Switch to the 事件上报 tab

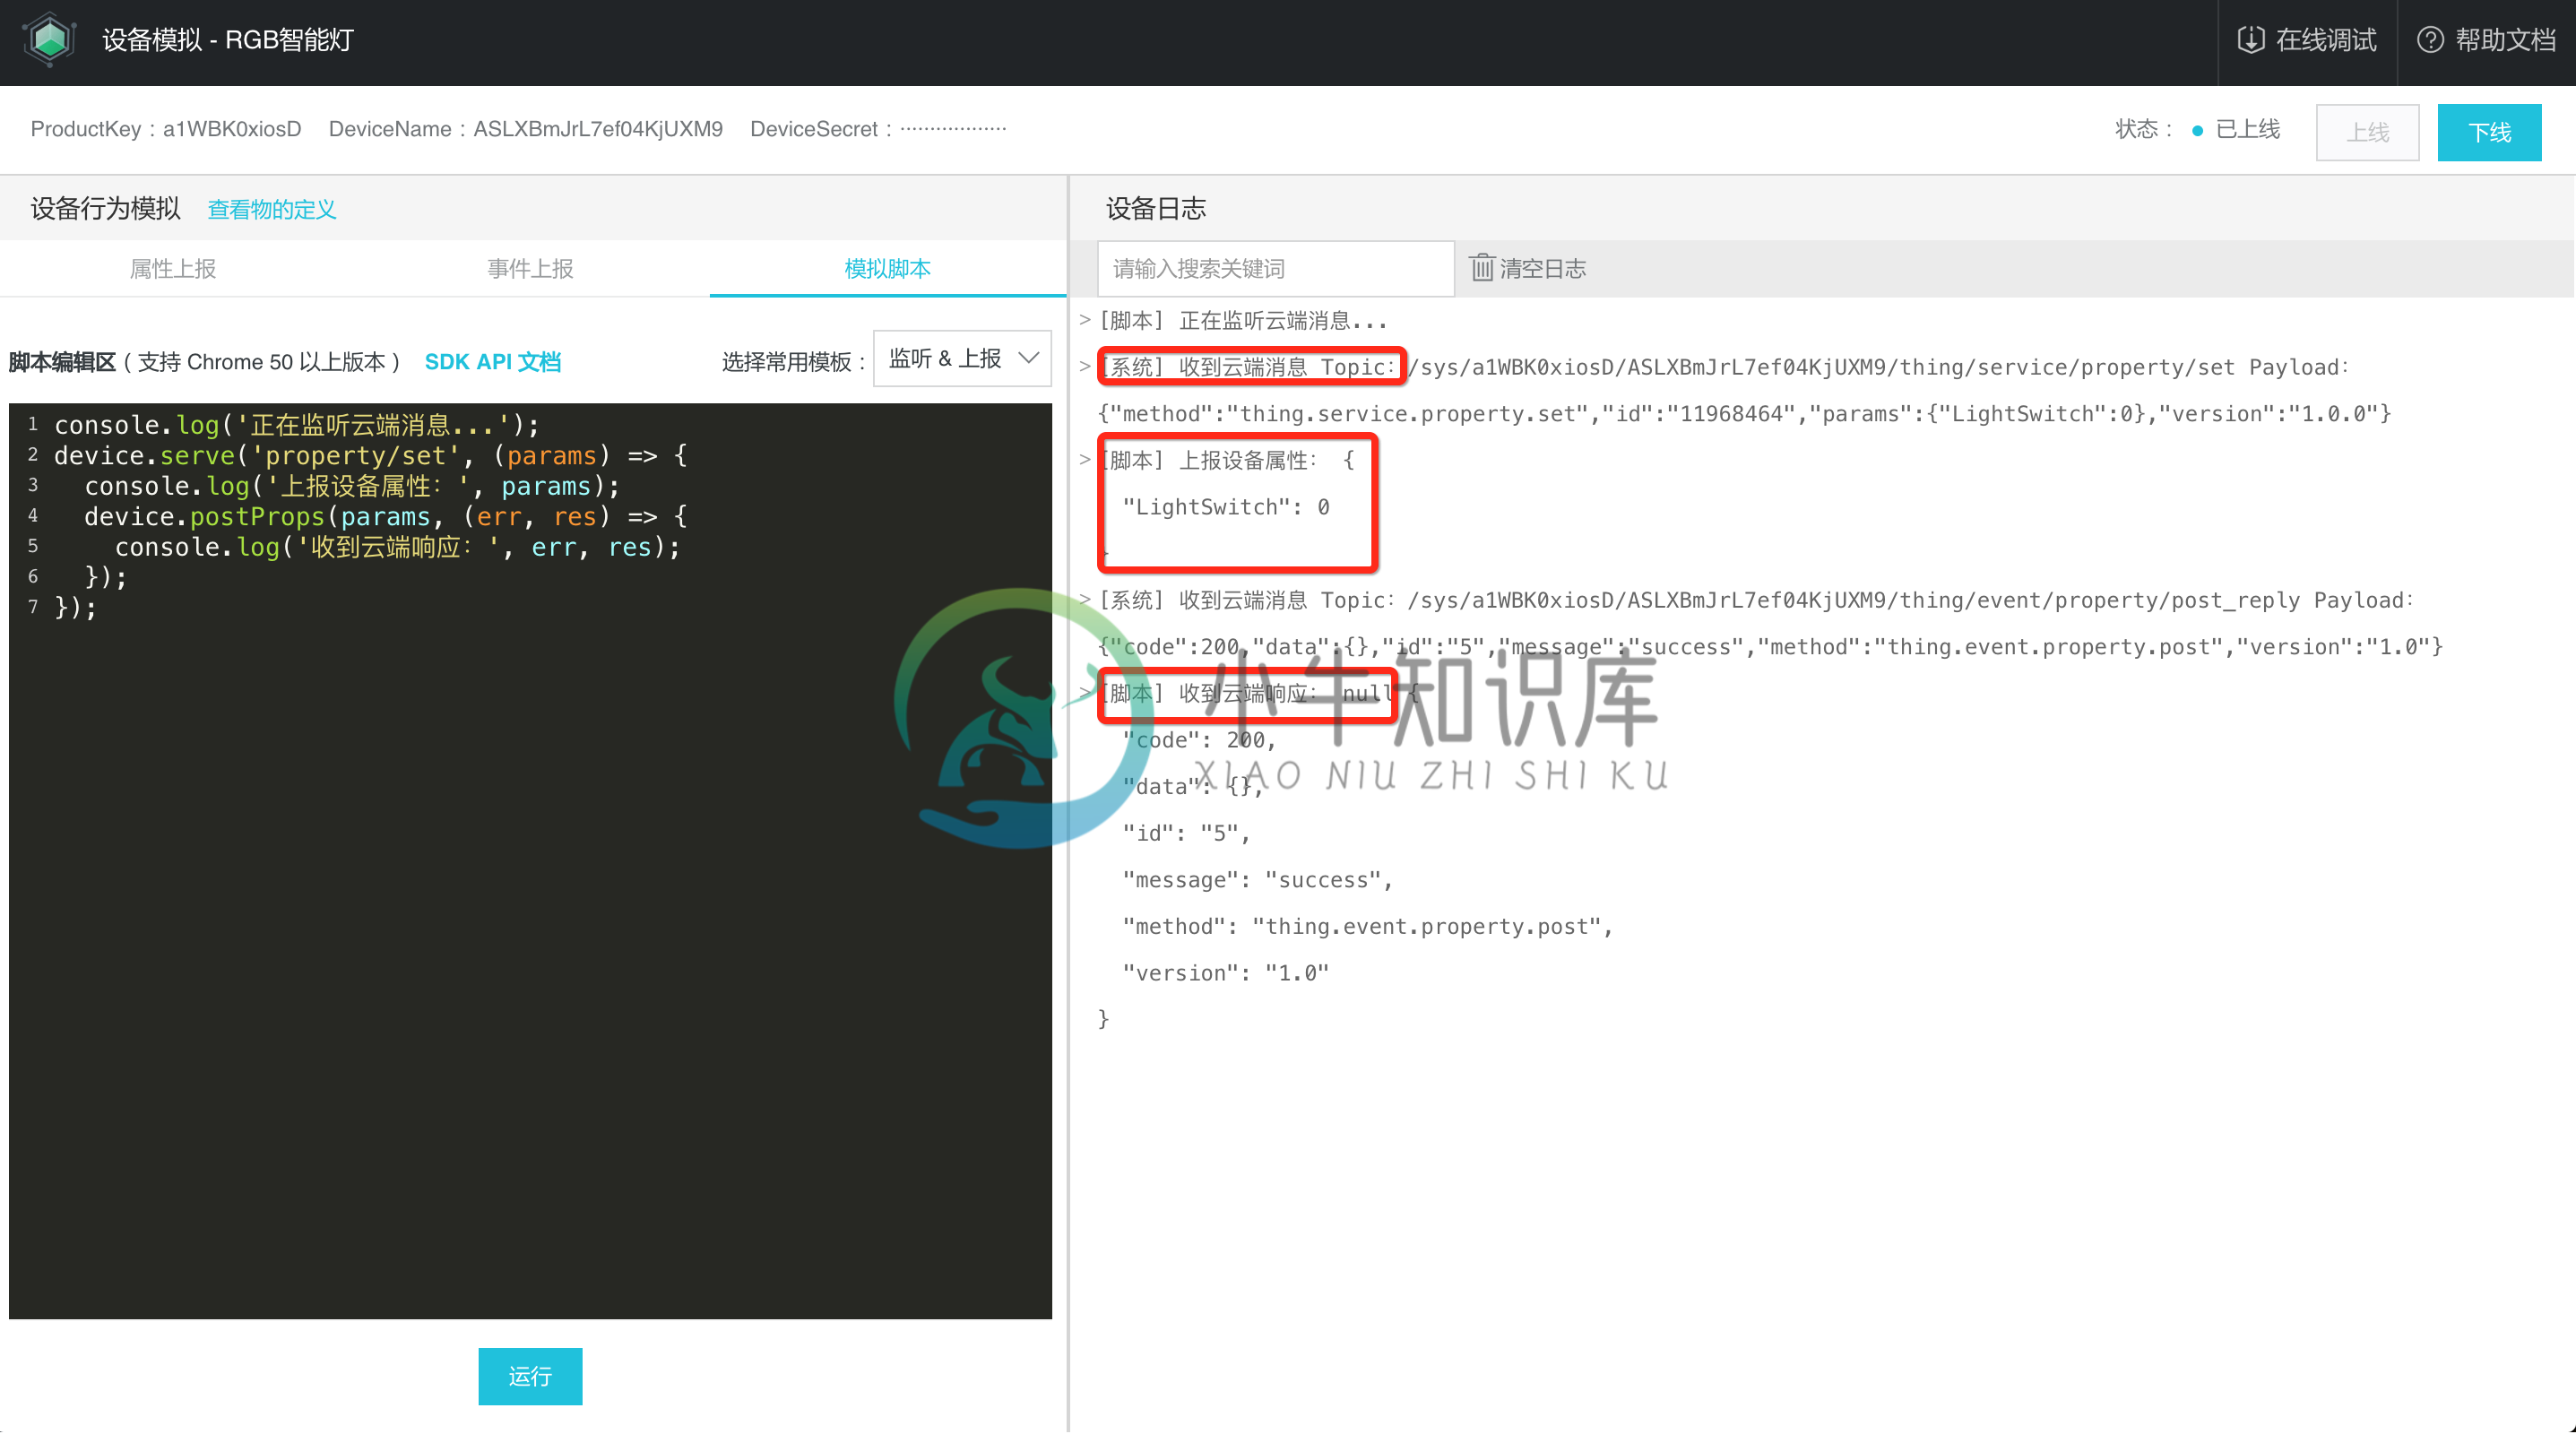pyautogui.click(x=530, y=268)
